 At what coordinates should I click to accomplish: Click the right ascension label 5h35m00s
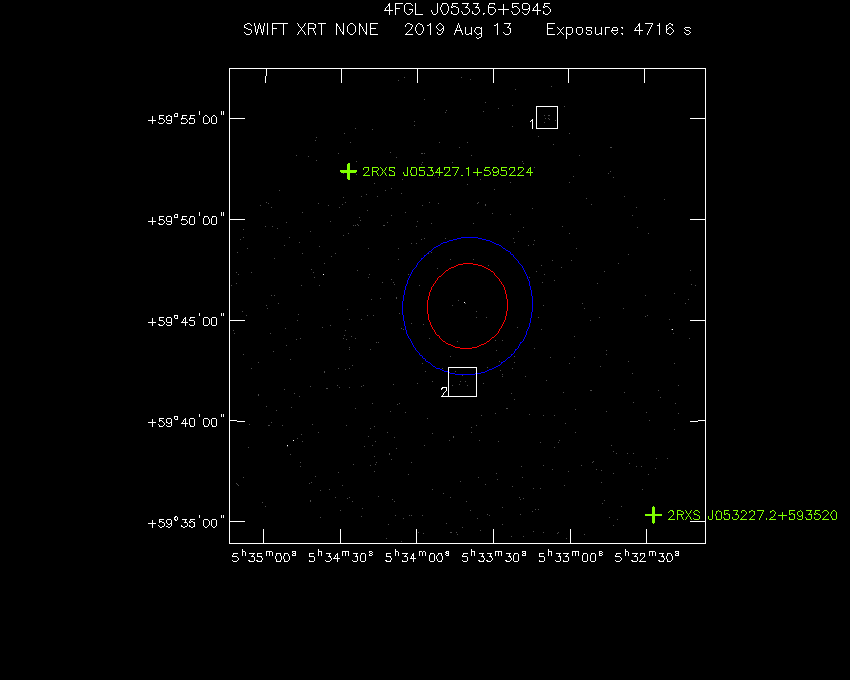pos(264,557)
